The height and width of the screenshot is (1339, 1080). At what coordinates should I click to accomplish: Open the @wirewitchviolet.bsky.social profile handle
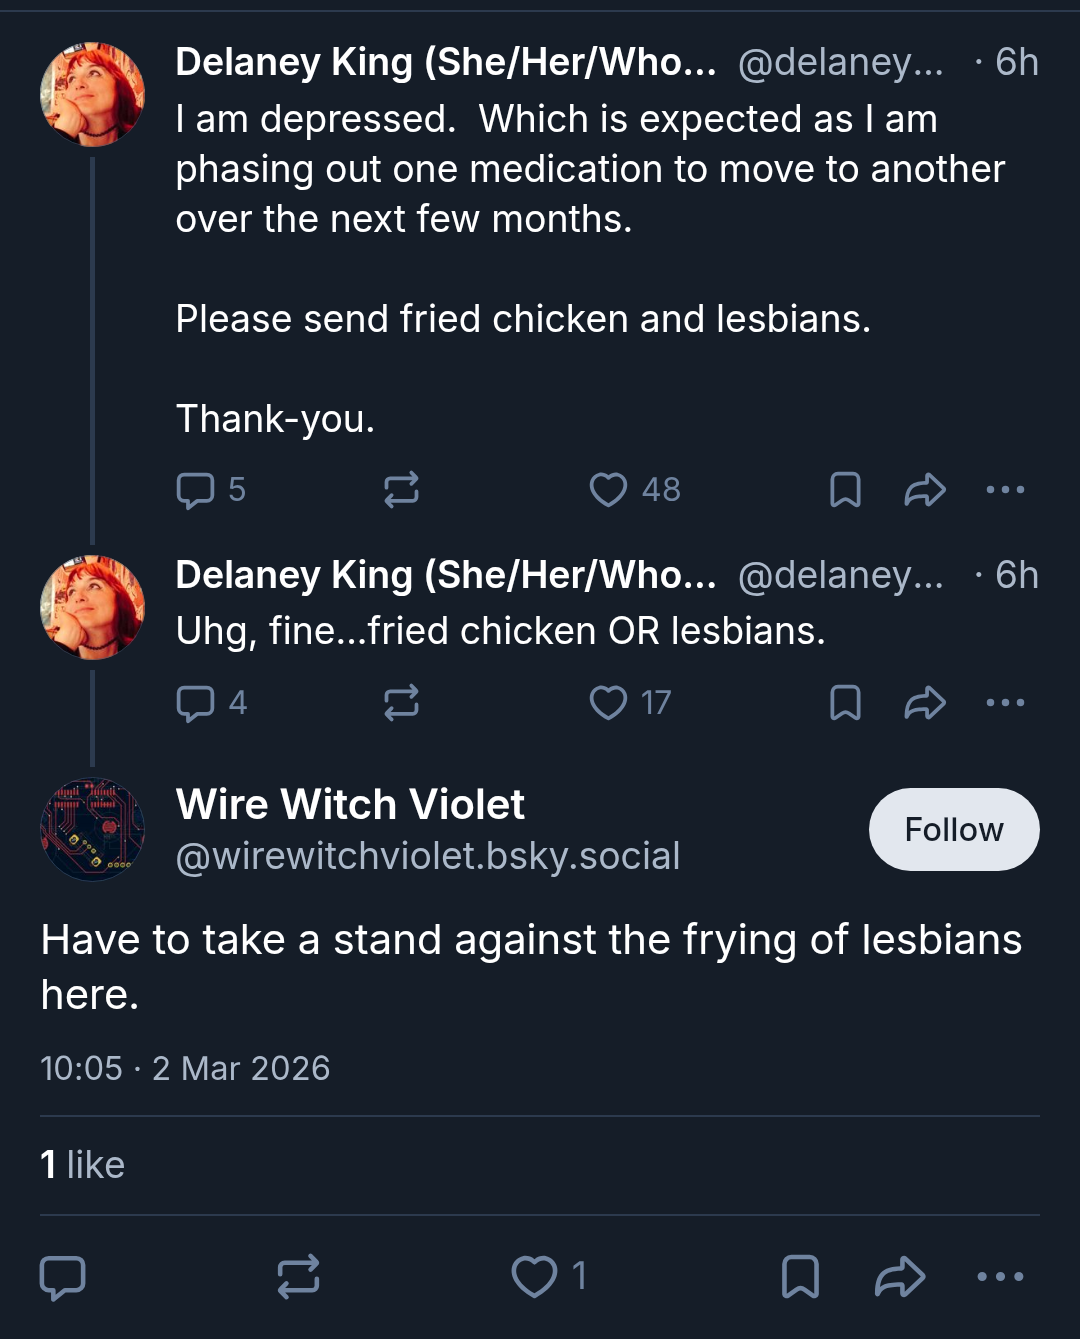(x=428, y=856)
